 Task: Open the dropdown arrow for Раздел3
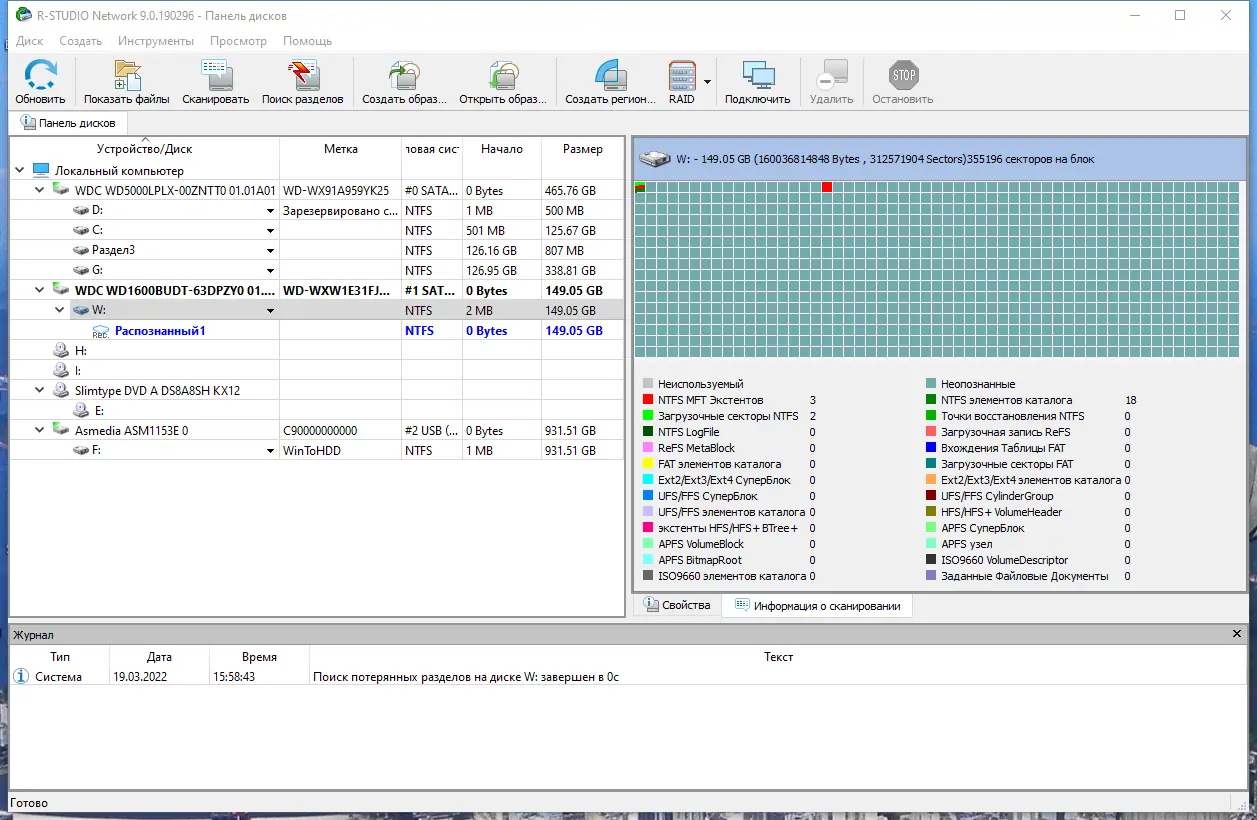[270, 251]
